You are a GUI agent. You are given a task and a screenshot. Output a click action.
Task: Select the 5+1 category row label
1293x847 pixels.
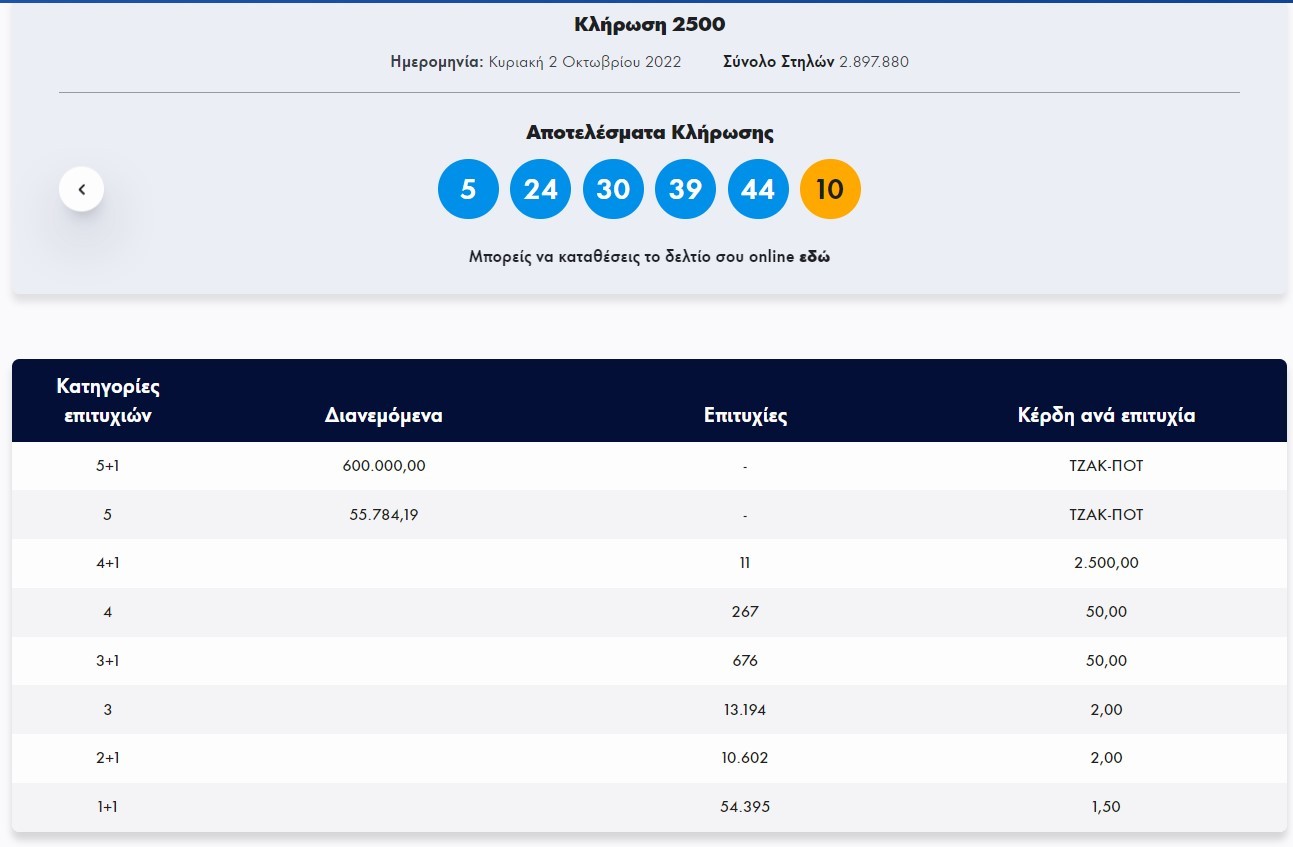[108, 466]
